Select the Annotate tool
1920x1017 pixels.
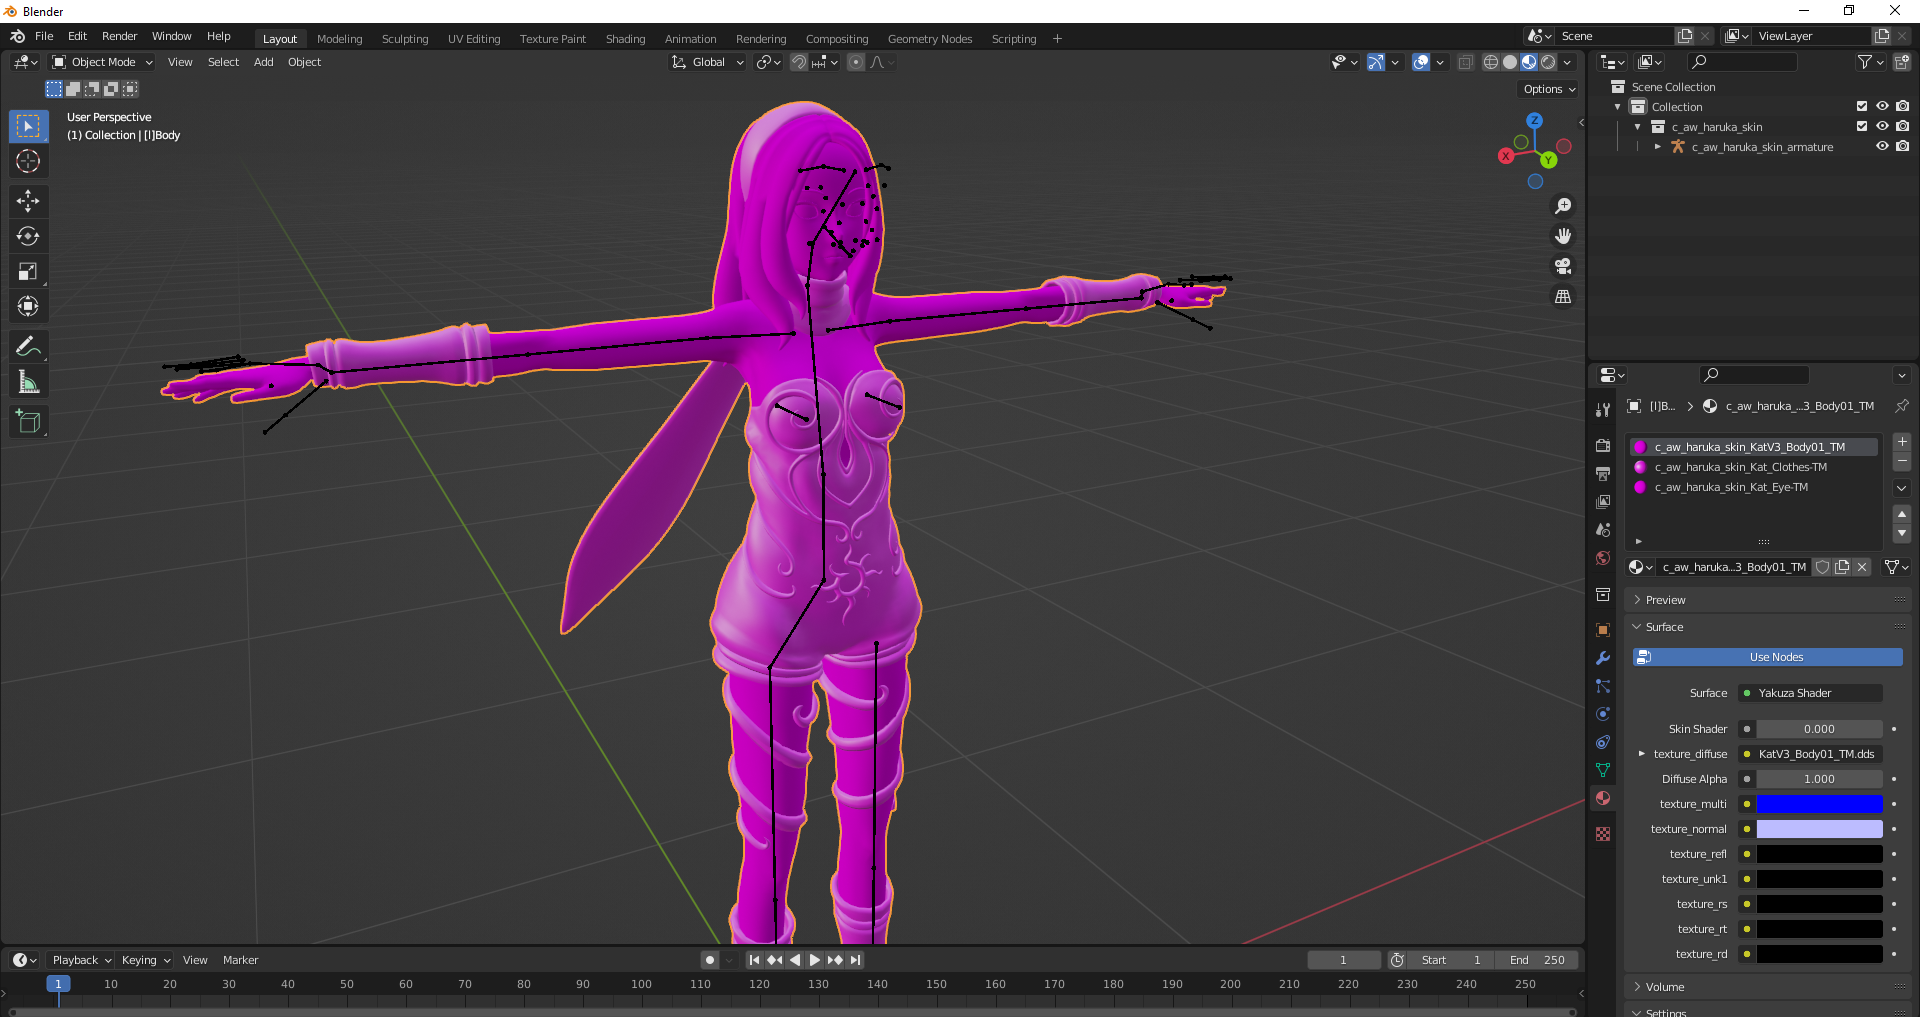[x=28, y=347]
